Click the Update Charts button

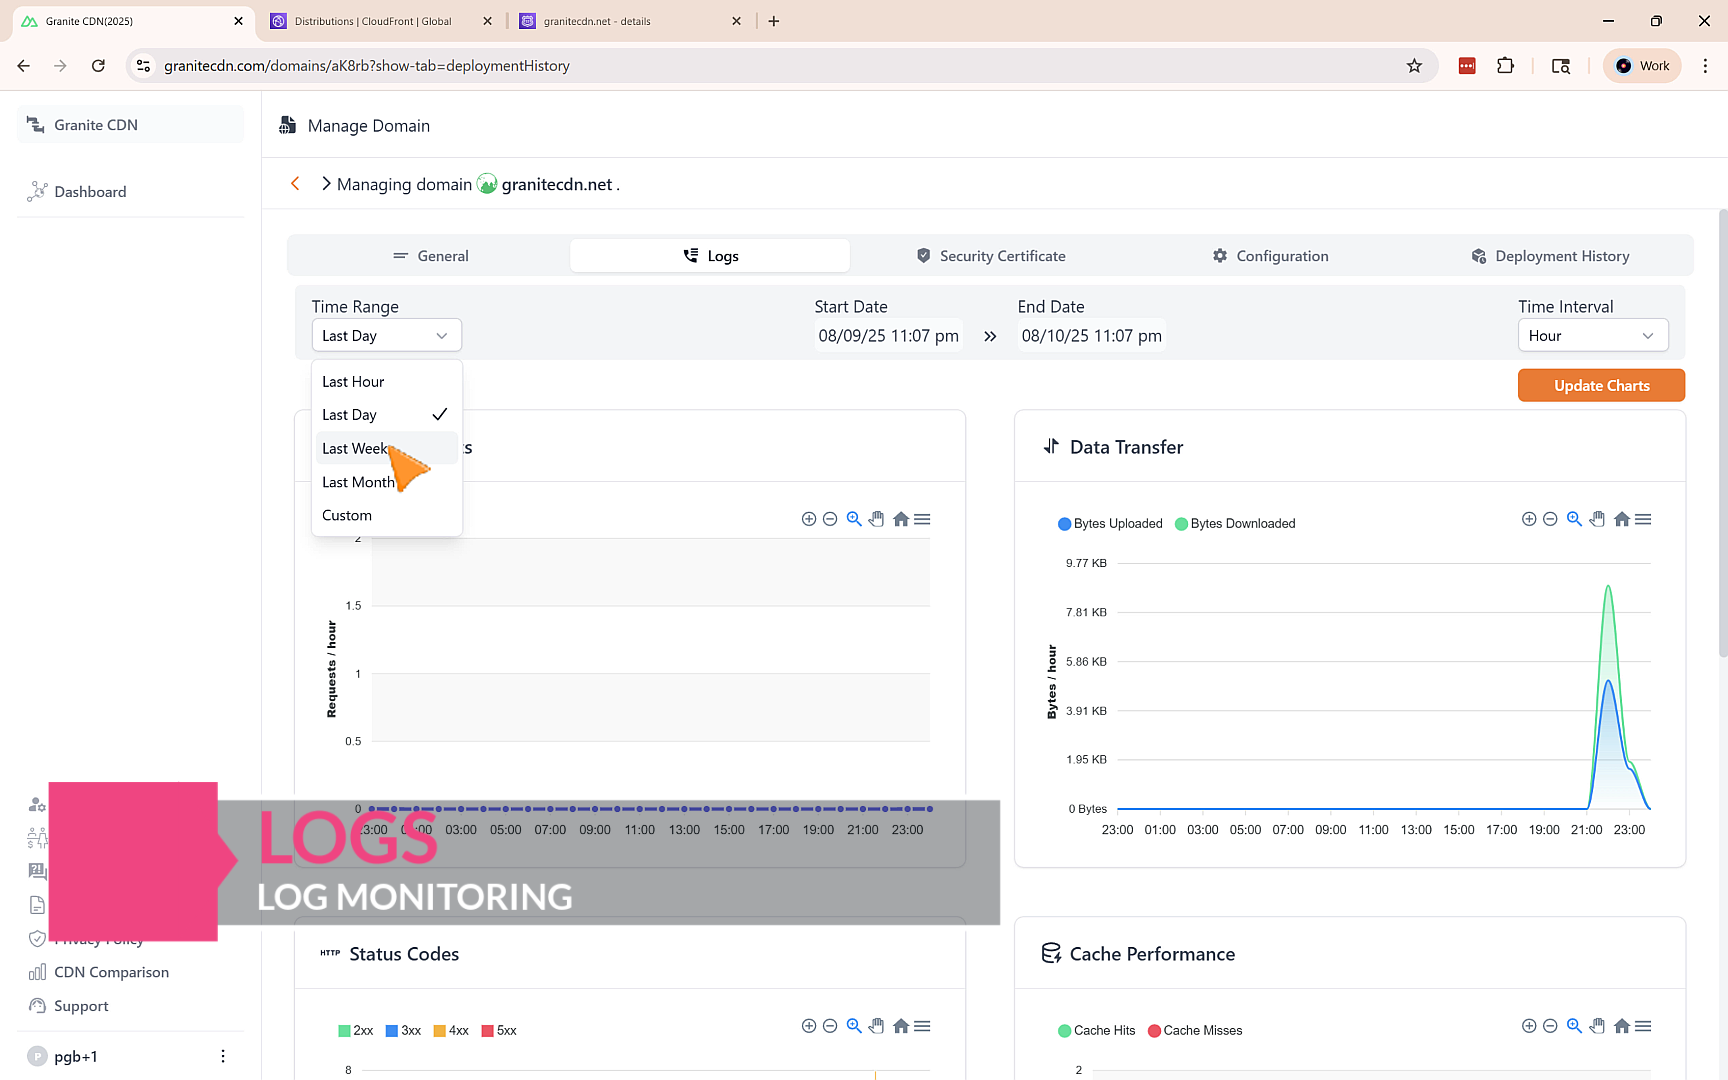click(x=1601, y=386)
